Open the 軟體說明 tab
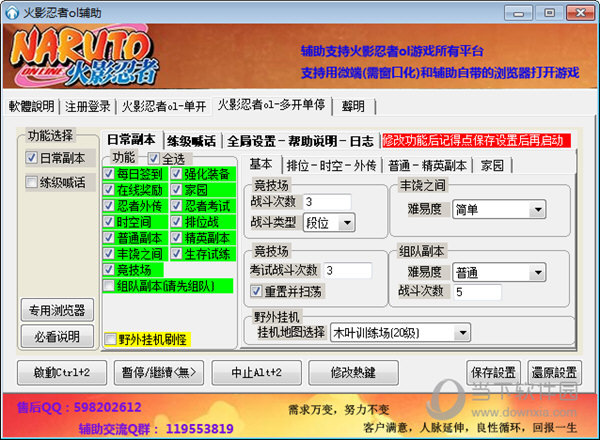The width and height of the screenshot is (600, 440). pyautogui.click(x=31, y=106)
